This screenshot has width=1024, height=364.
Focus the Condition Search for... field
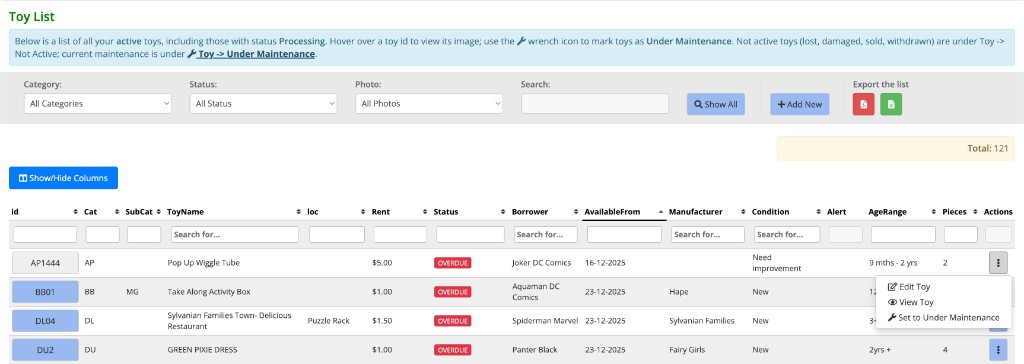[787, 234]
